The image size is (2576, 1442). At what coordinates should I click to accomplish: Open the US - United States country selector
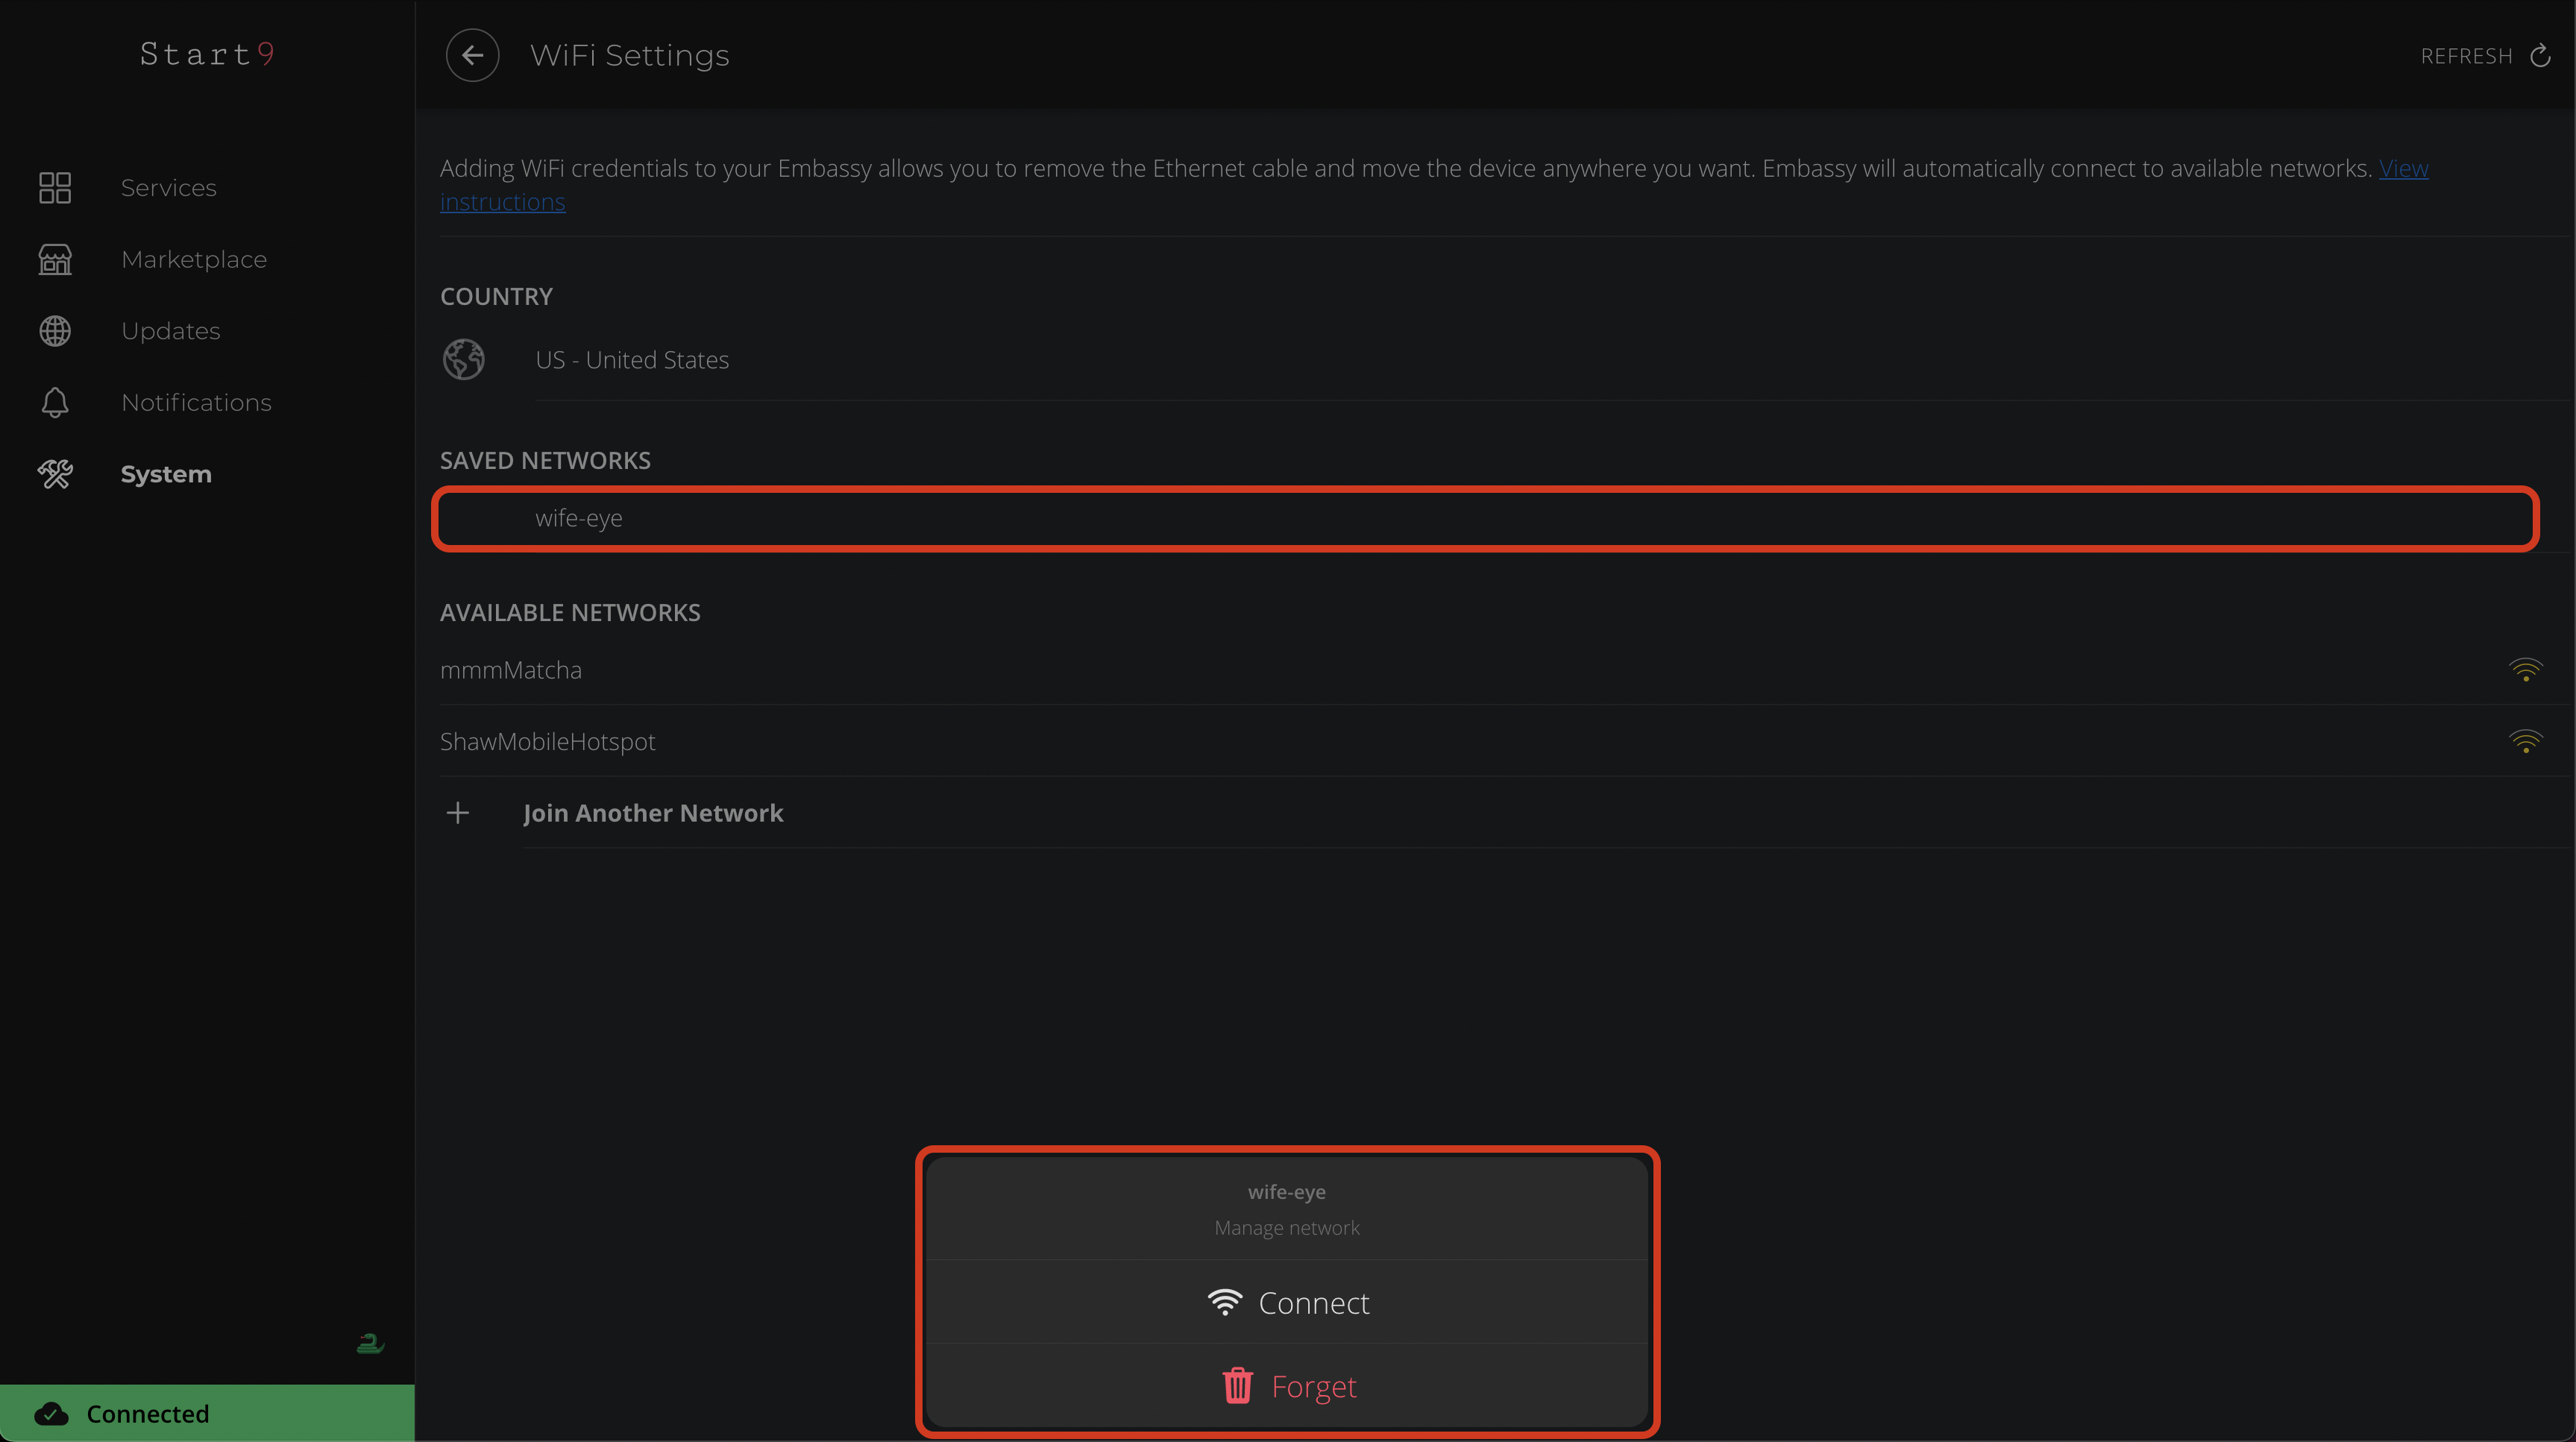[632, 360]
